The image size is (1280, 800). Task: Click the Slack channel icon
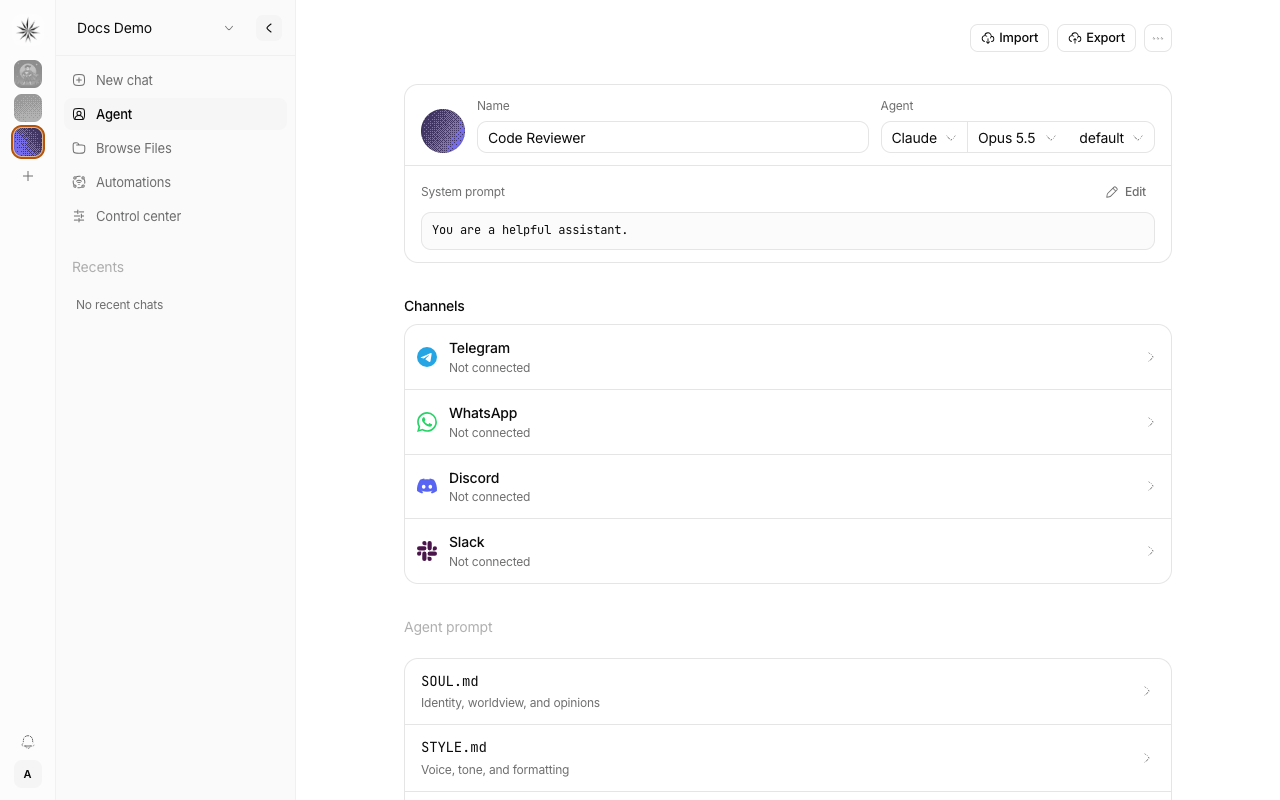point(427,551)
